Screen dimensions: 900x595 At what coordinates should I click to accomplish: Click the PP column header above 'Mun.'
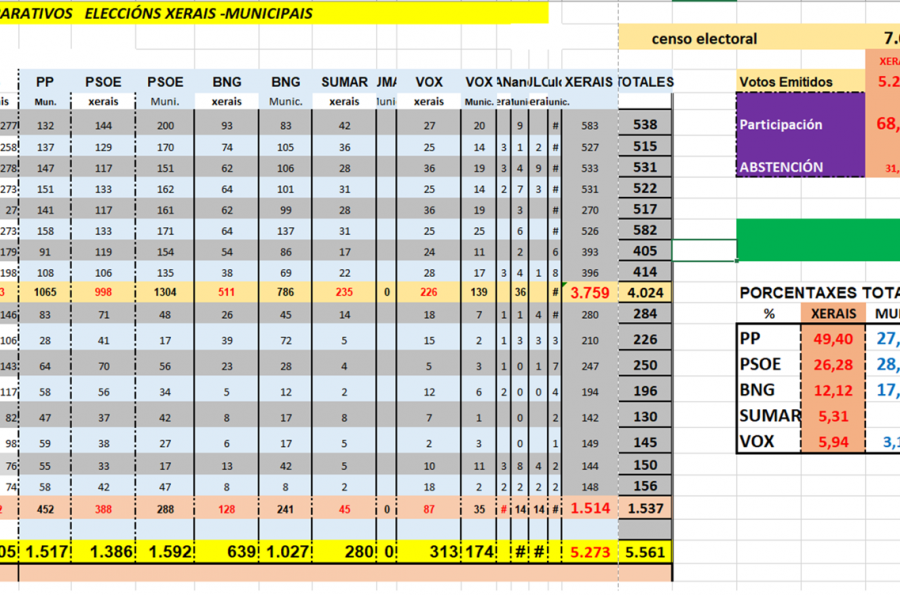pyautogui.click(x=45, y=82)
